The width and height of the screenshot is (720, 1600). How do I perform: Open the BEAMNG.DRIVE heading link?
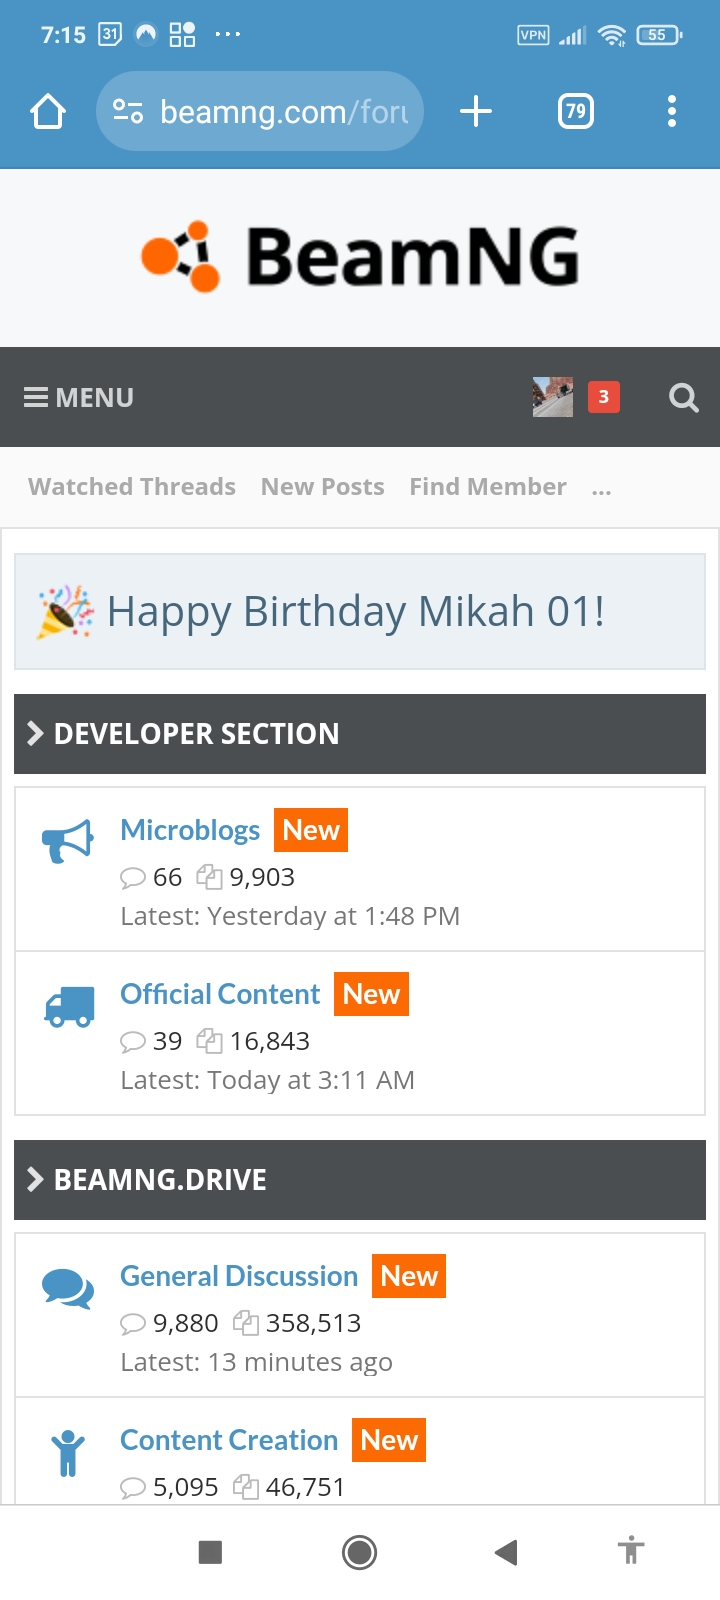[x=160, y=1180]
